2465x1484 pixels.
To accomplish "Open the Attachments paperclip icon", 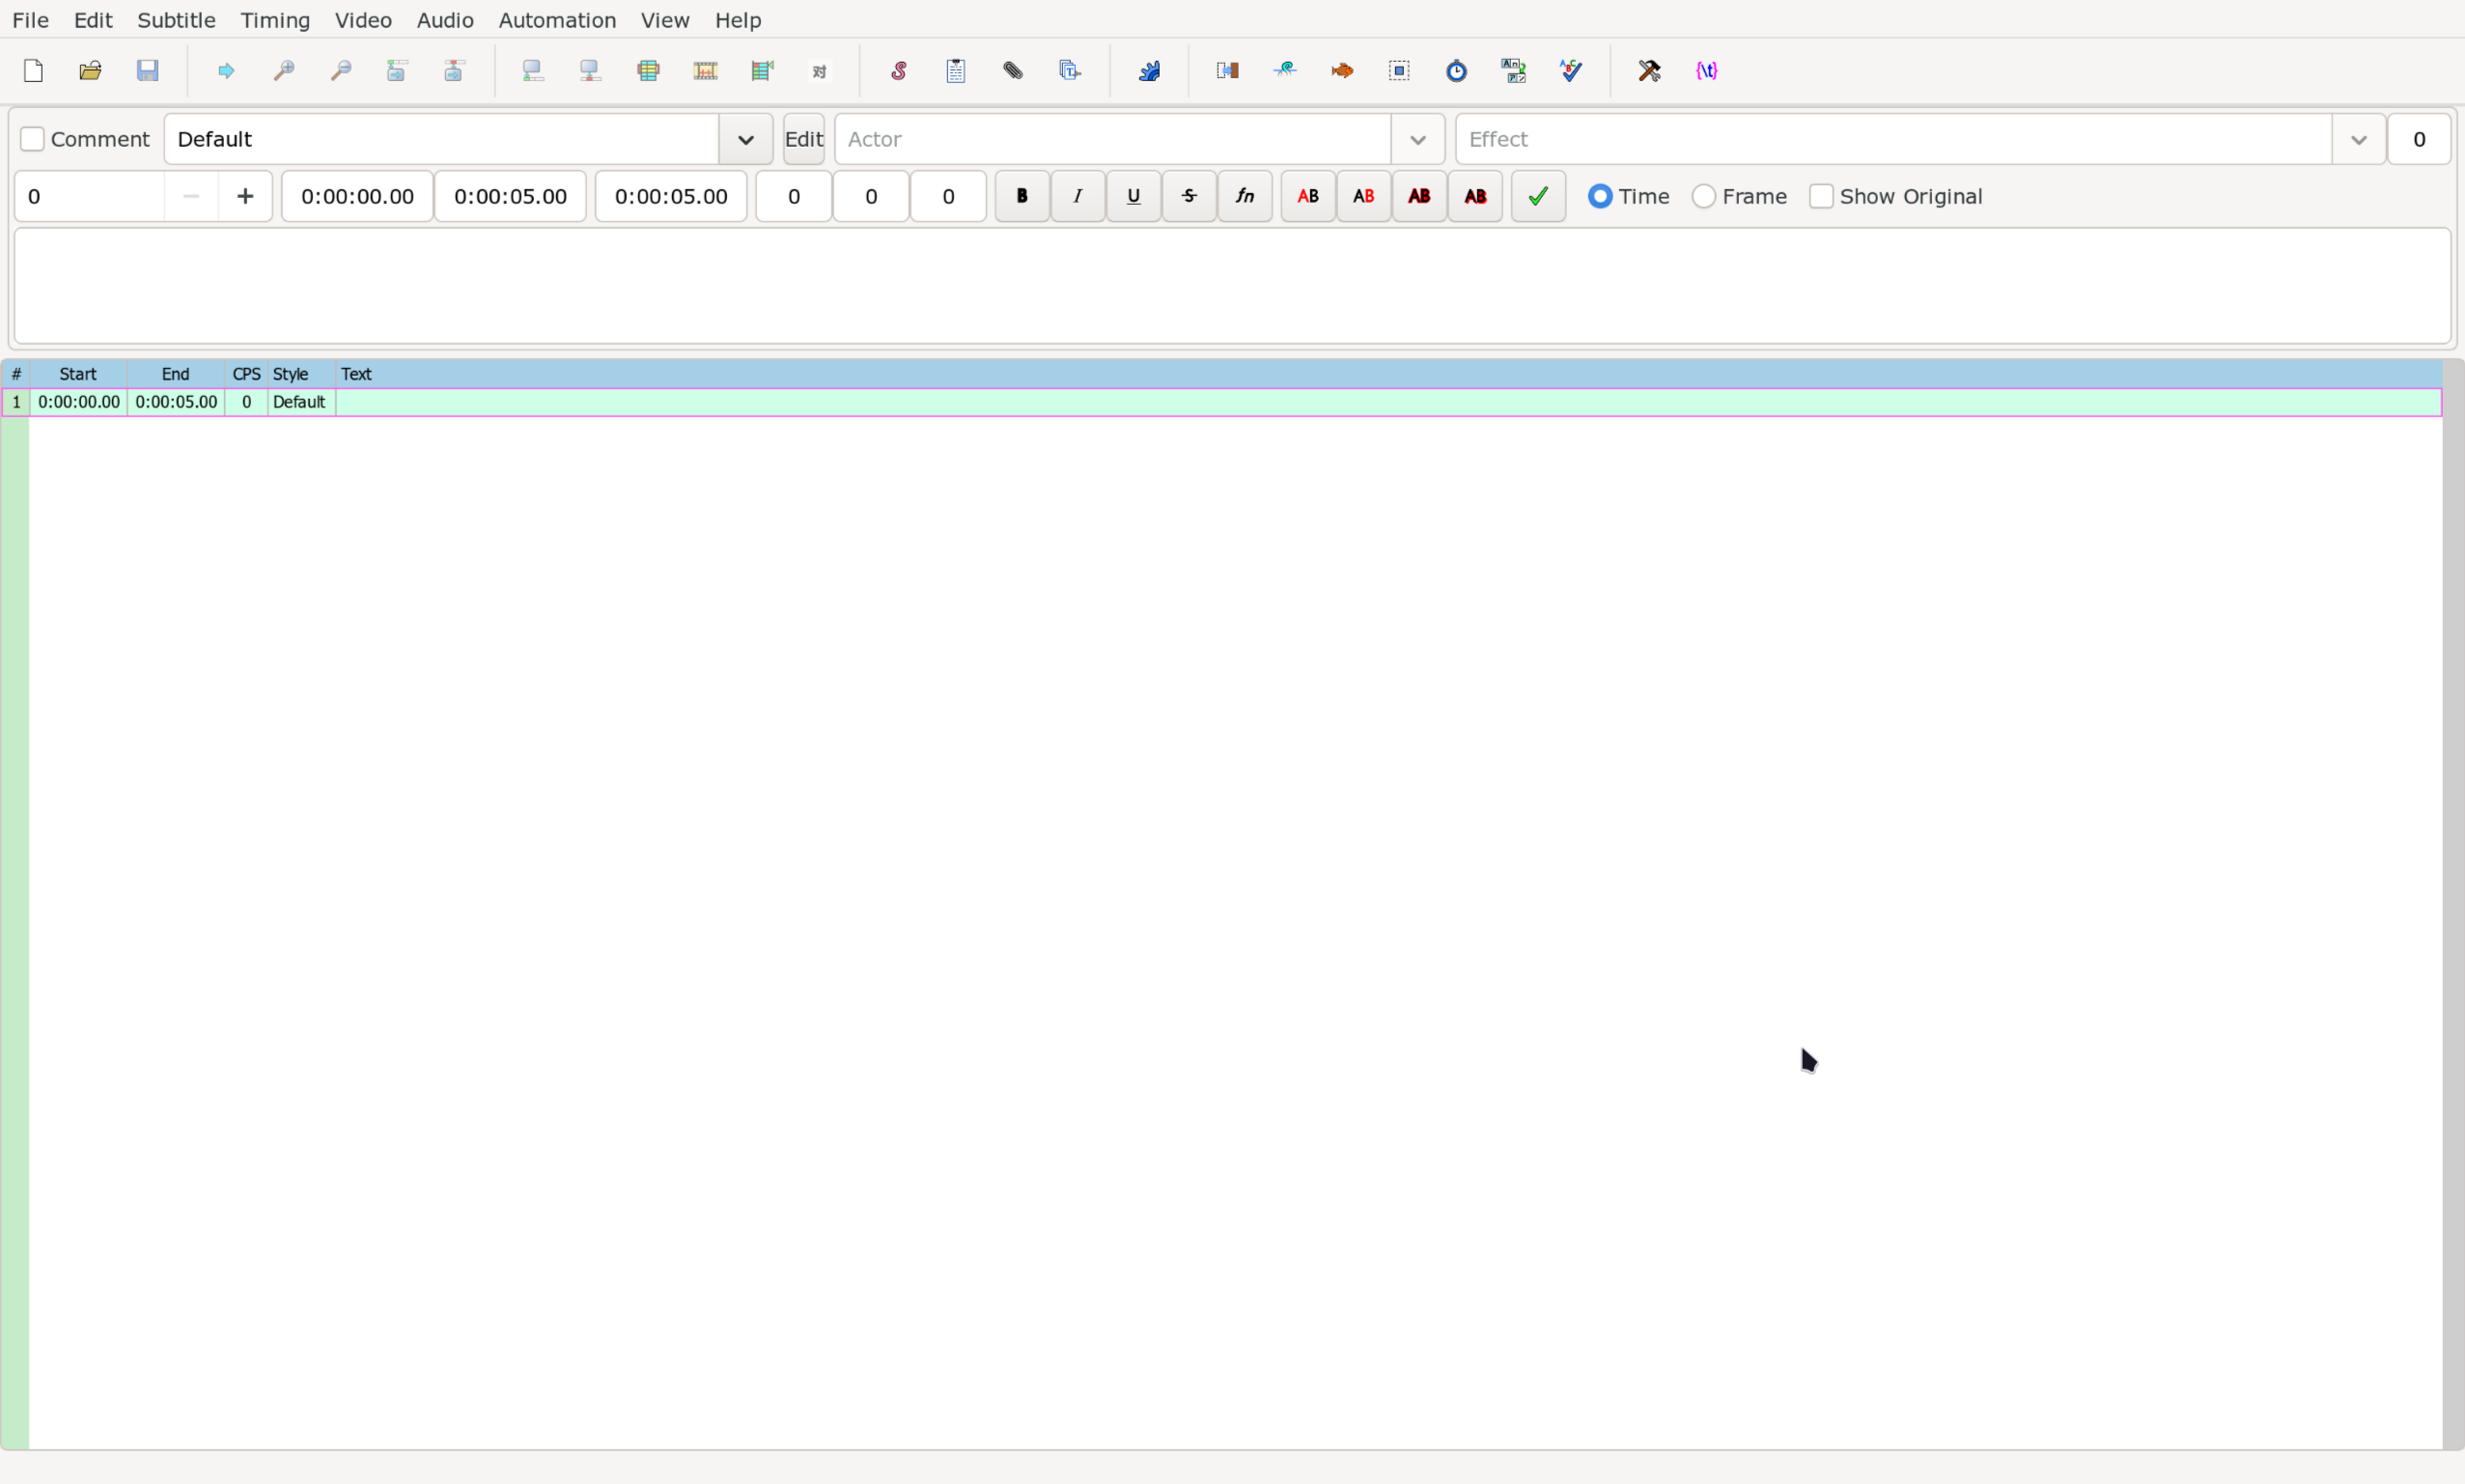I will pyautogui.click(x=1013, y=70).
